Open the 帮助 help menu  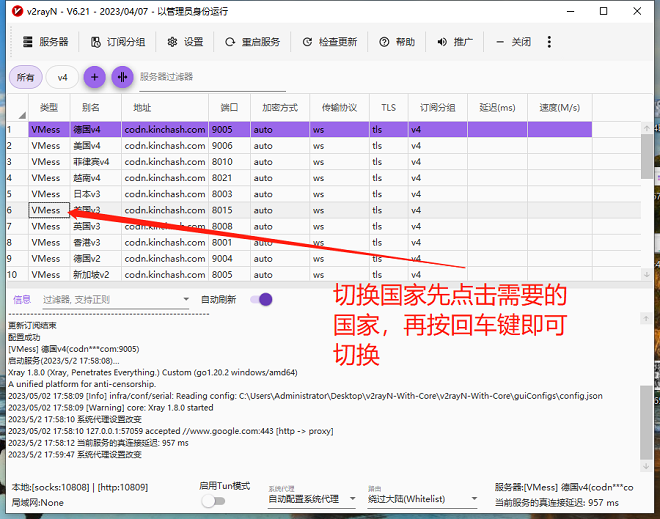[397, 42]
